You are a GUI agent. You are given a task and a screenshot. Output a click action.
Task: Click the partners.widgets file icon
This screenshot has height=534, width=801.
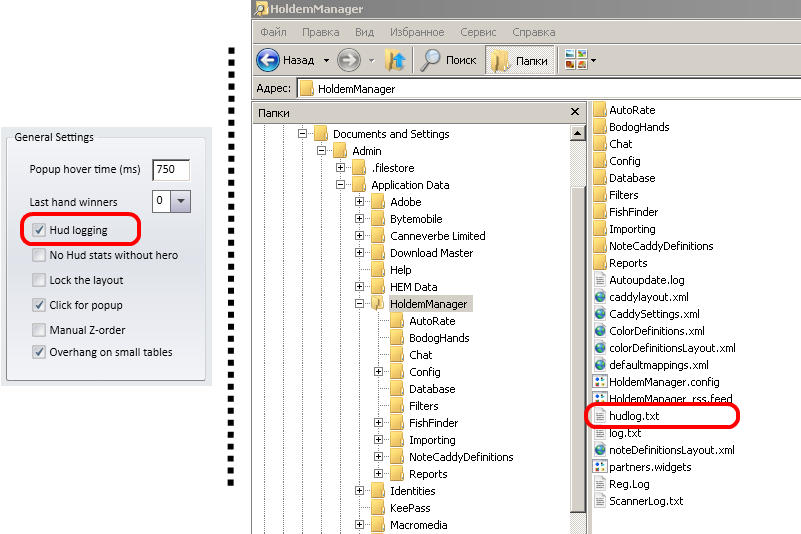tap(600, 467)
